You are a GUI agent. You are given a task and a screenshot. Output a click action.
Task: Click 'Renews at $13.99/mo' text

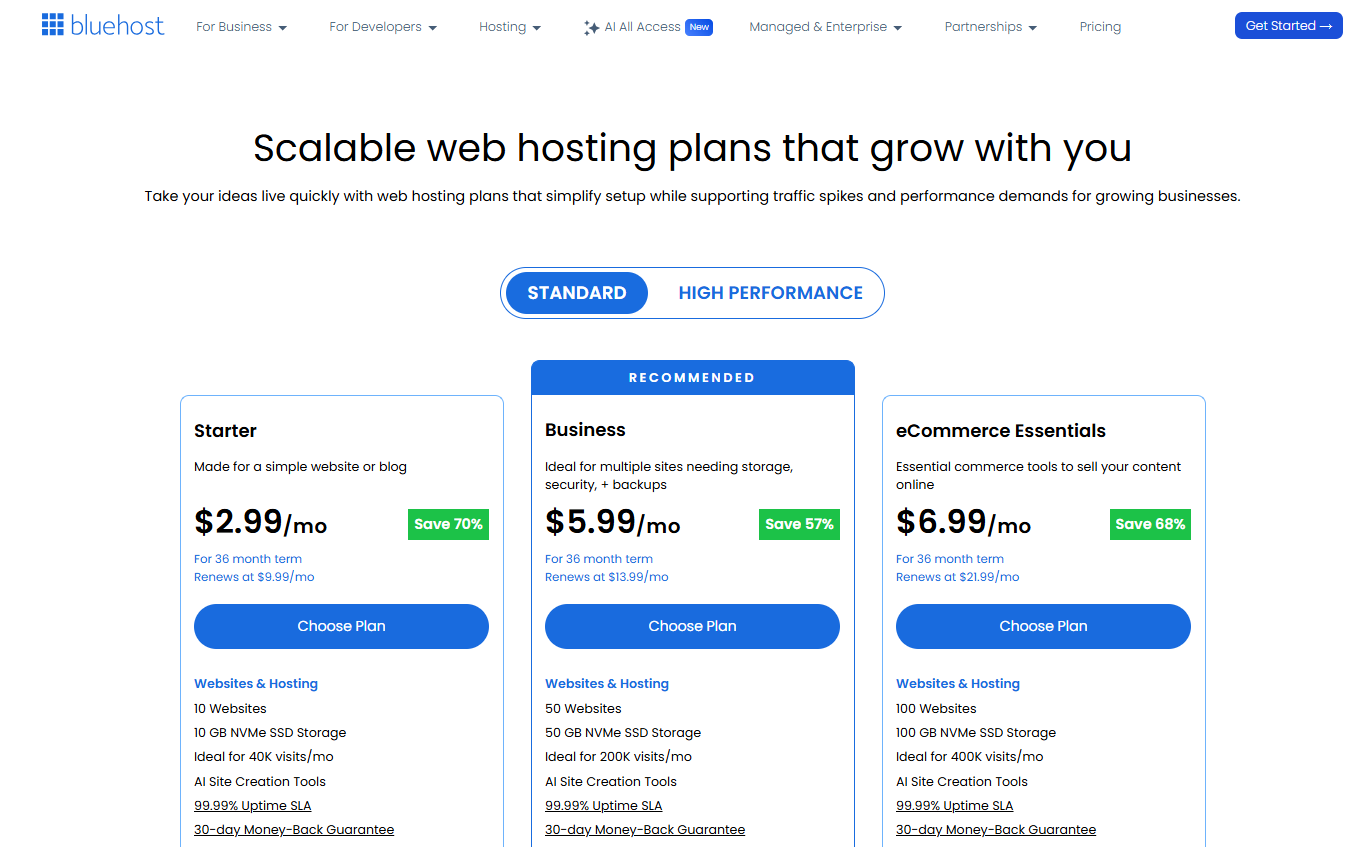(x=607, y=577)
